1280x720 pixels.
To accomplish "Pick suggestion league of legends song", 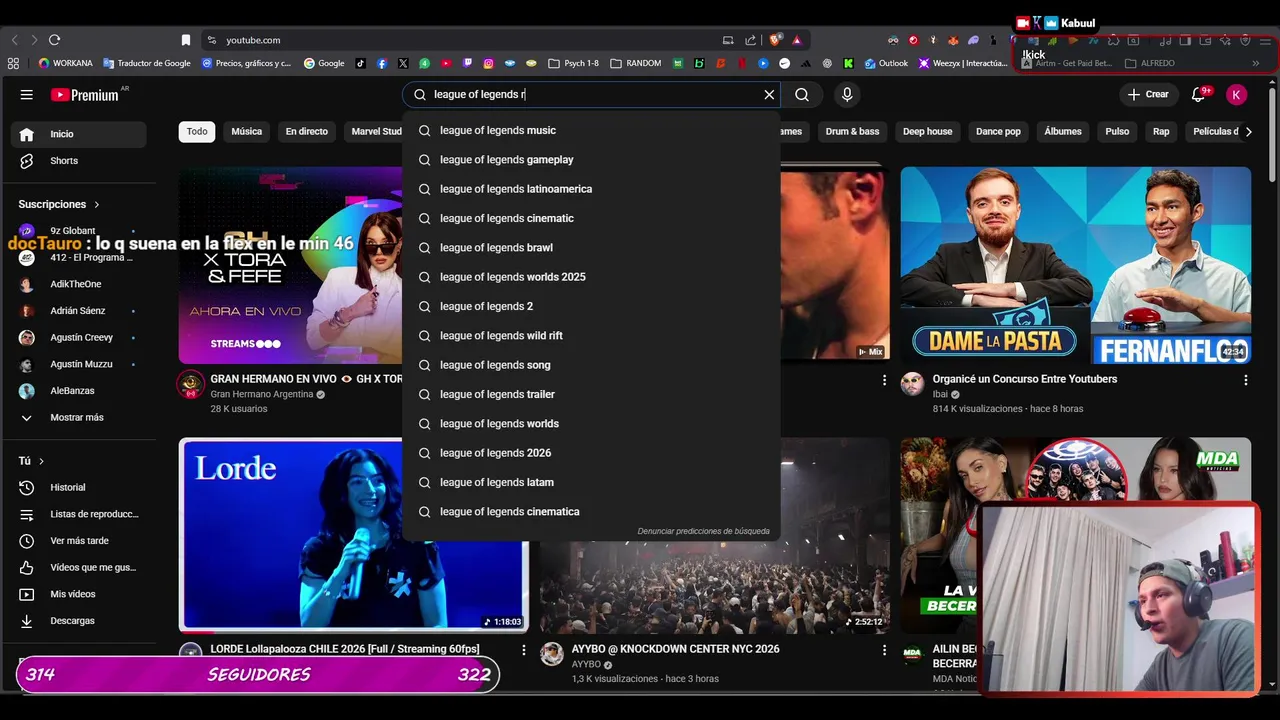I will 591,365.
